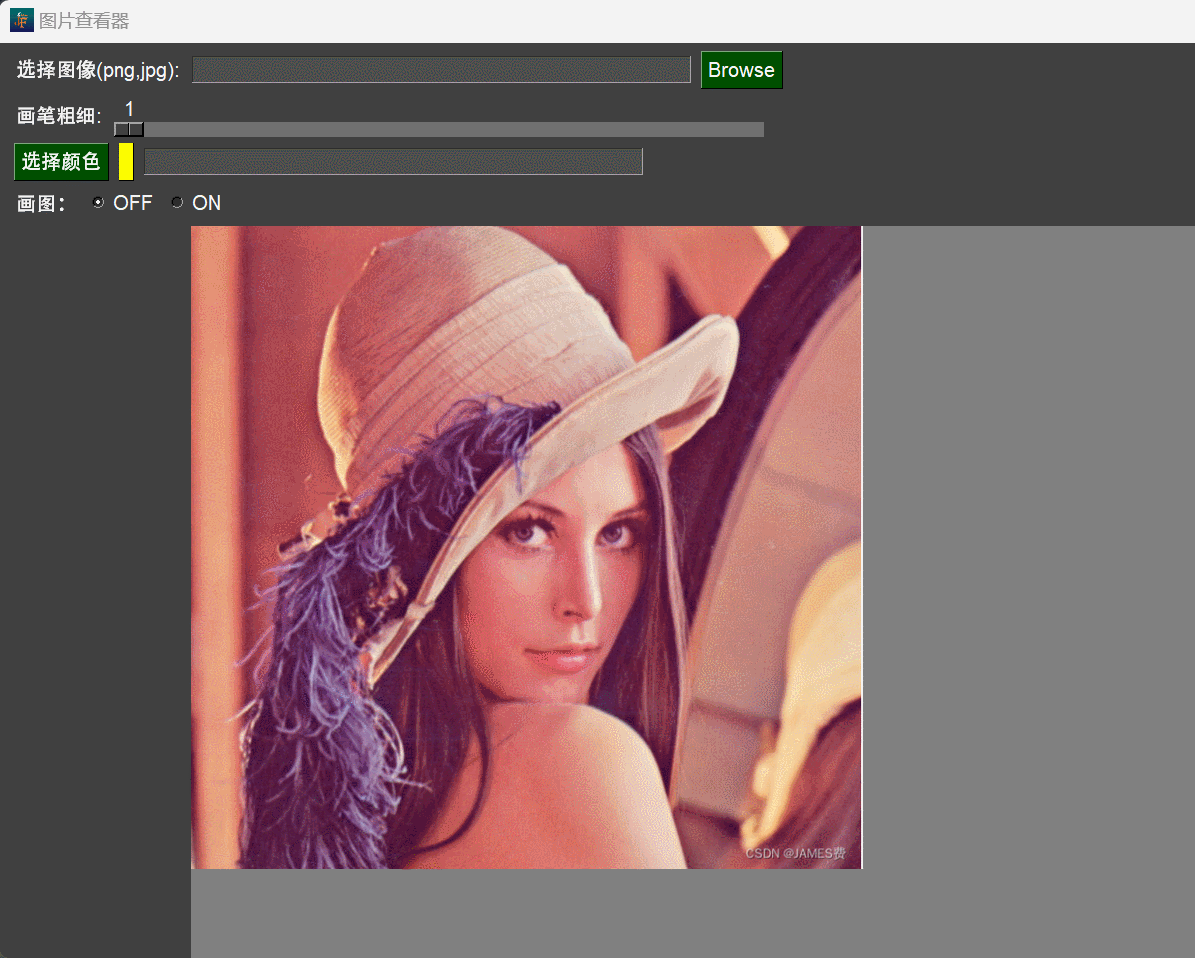
Task: Open the 选择颜色 color chooser button
Action: [61, 162]
